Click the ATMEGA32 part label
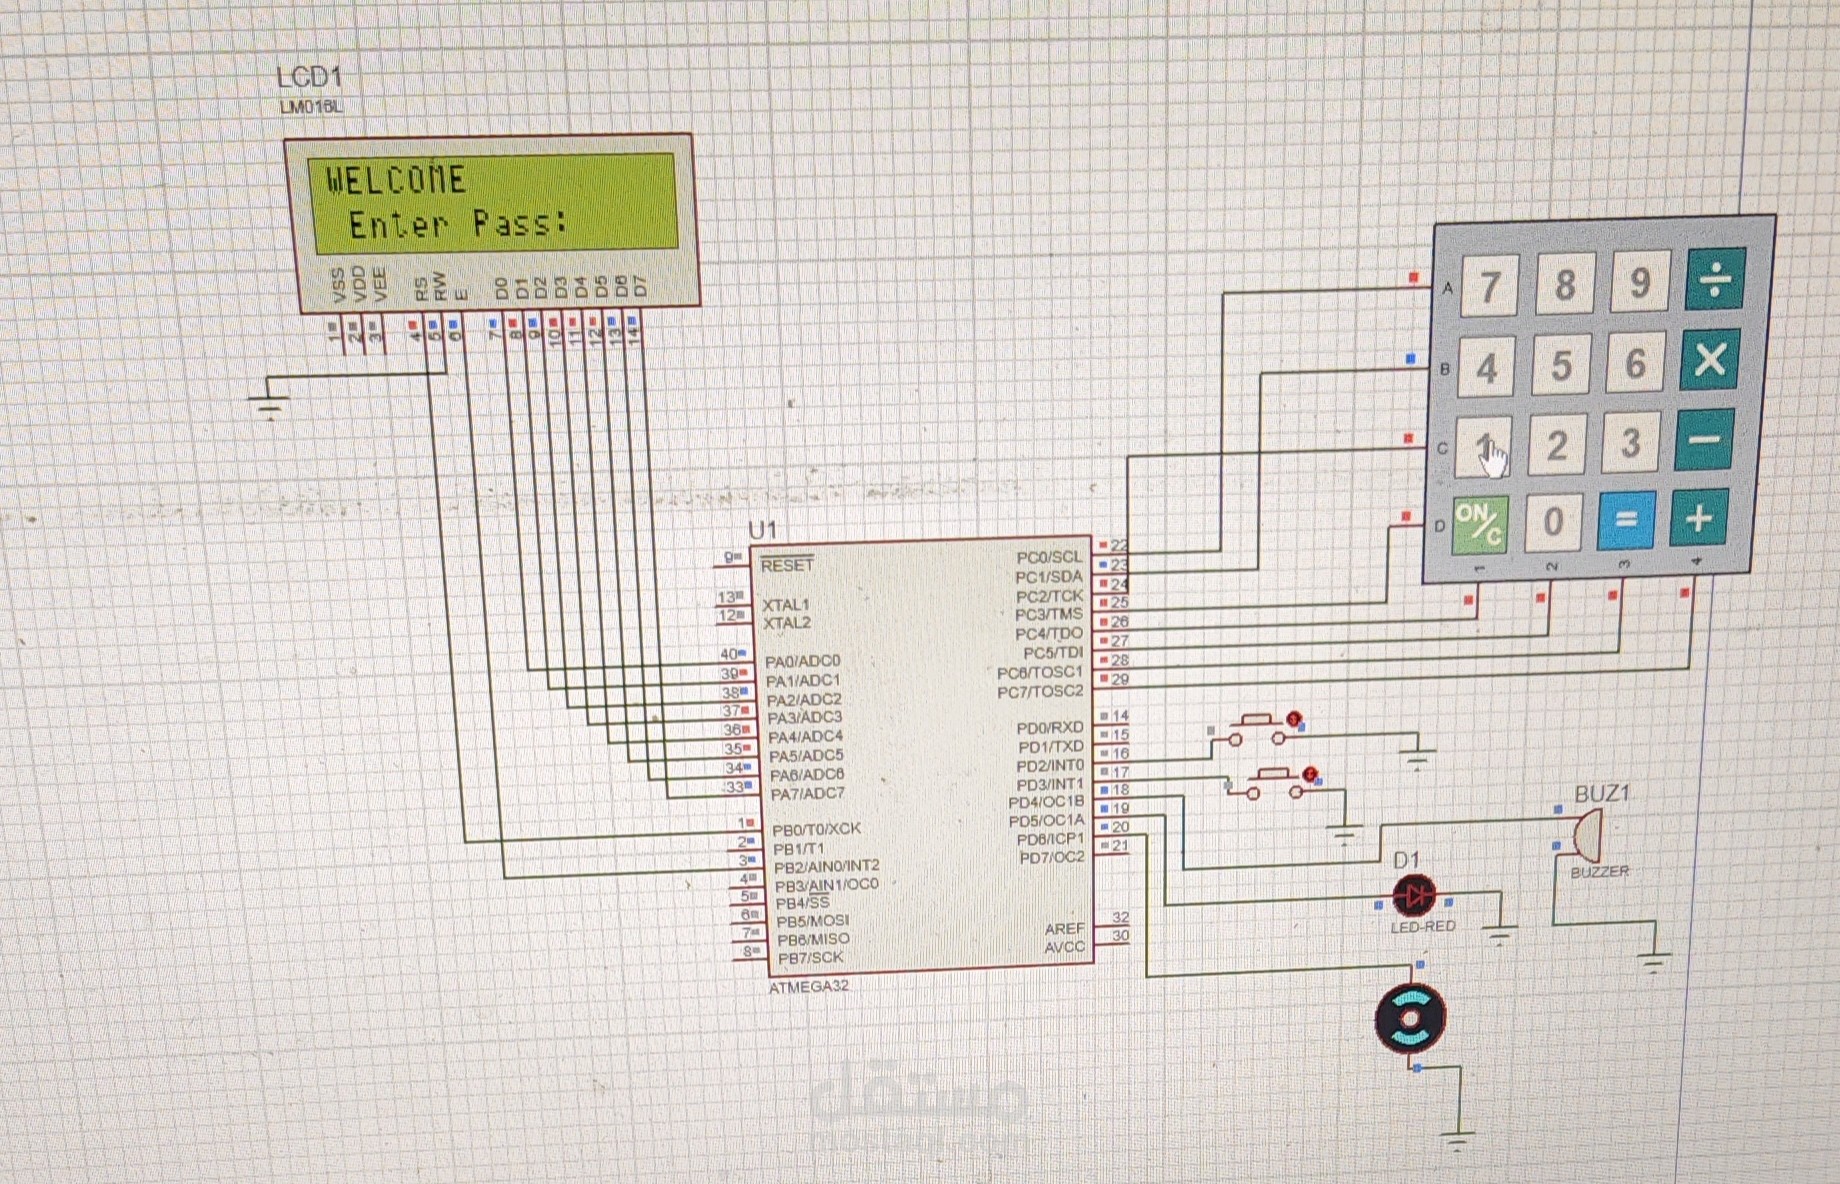Screen dimensions: 1840x1184 [808, 986]
